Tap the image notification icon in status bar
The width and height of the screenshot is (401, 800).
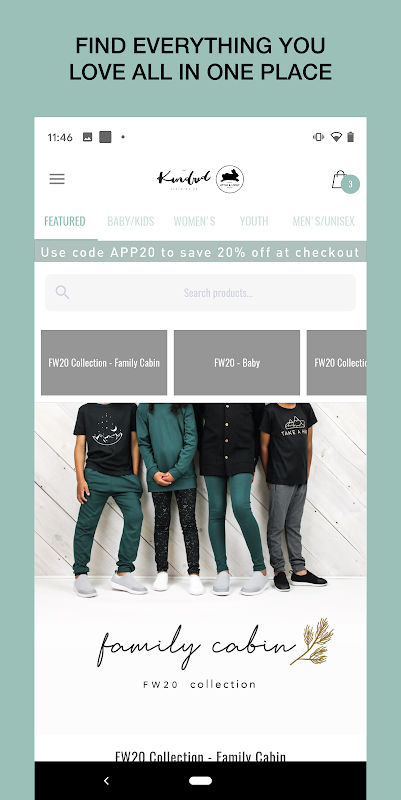(88, 137)
